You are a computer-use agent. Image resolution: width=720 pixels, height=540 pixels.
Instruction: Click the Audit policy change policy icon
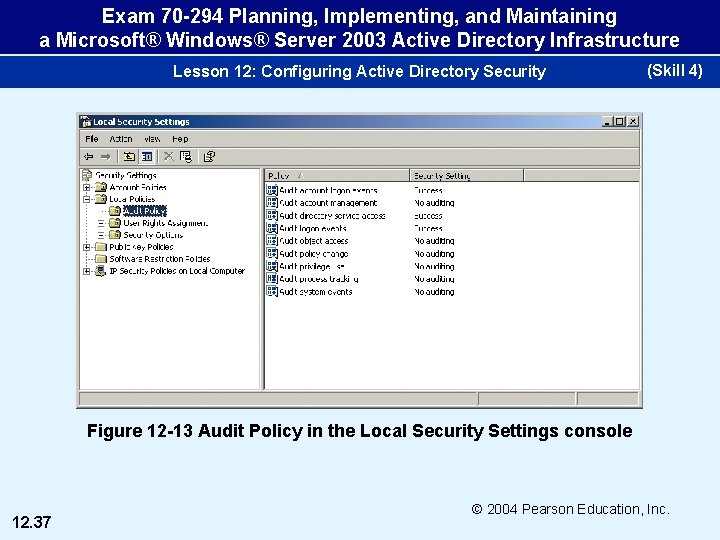[272, 253]
